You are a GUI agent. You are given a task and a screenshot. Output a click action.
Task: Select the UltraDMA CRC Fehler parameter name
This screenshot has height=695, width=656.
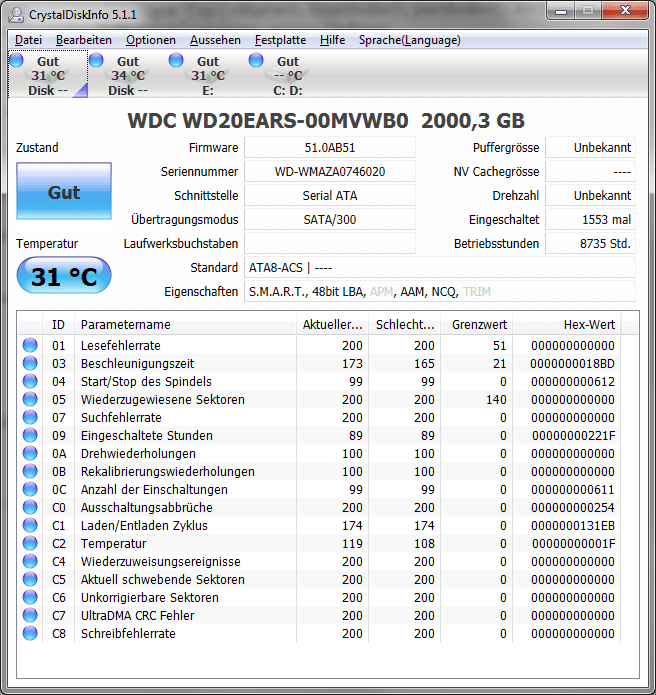[x=137, y=615]
